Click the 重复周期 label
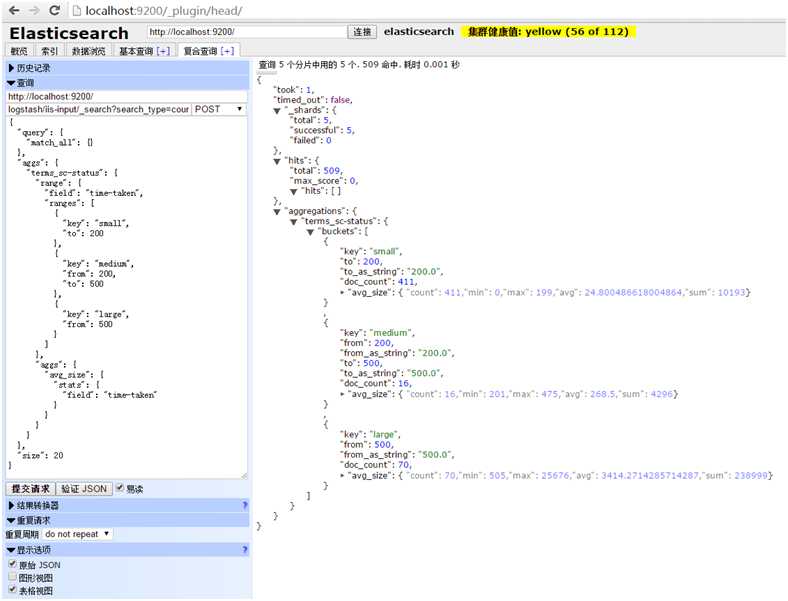Screen dimensions: 788x601 click(x=23, y=534)
